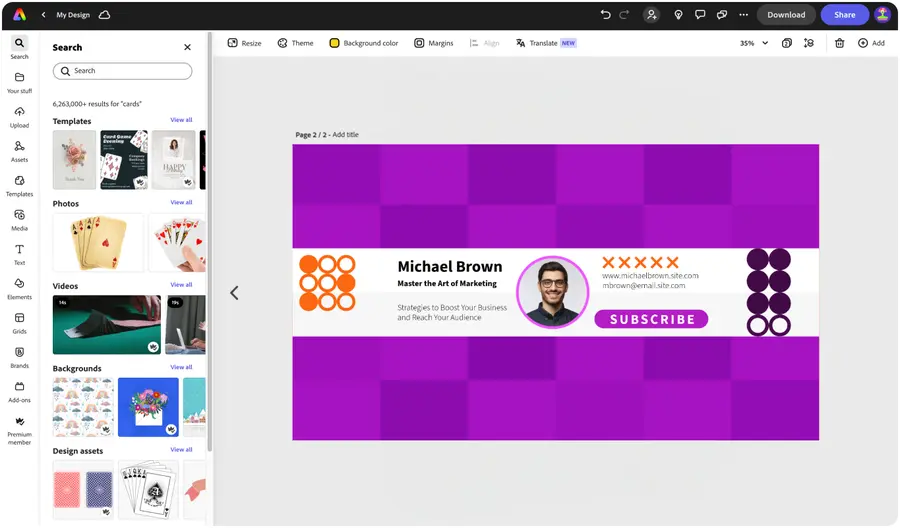Open the Add-ons panel

click(x=19, y=392)
